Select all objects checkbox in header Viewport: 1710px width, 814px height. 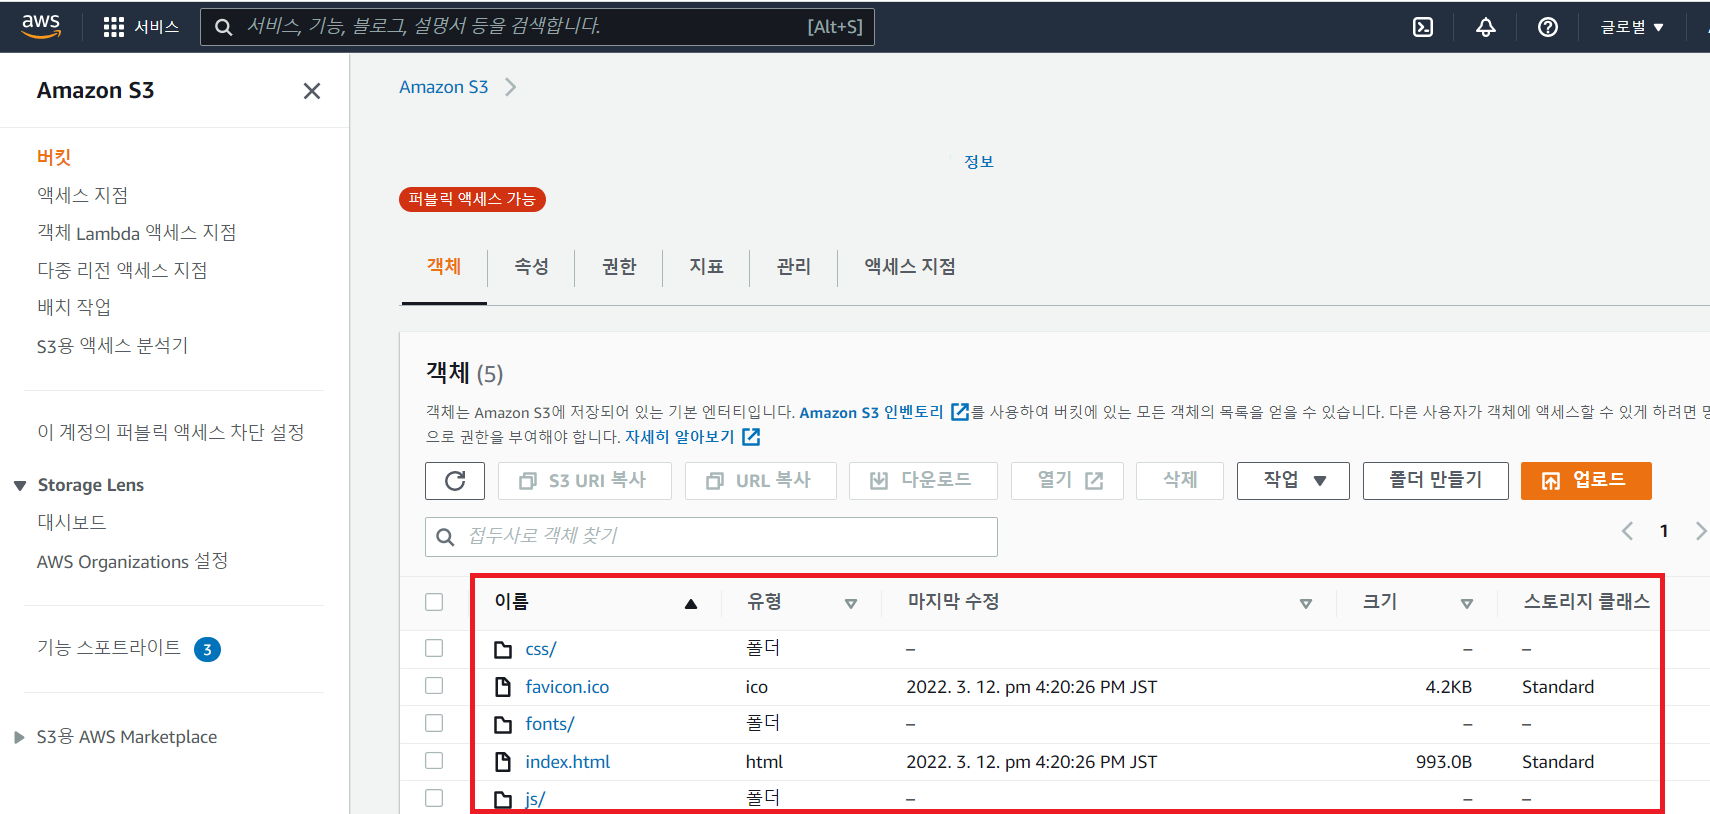pos(434,602)
